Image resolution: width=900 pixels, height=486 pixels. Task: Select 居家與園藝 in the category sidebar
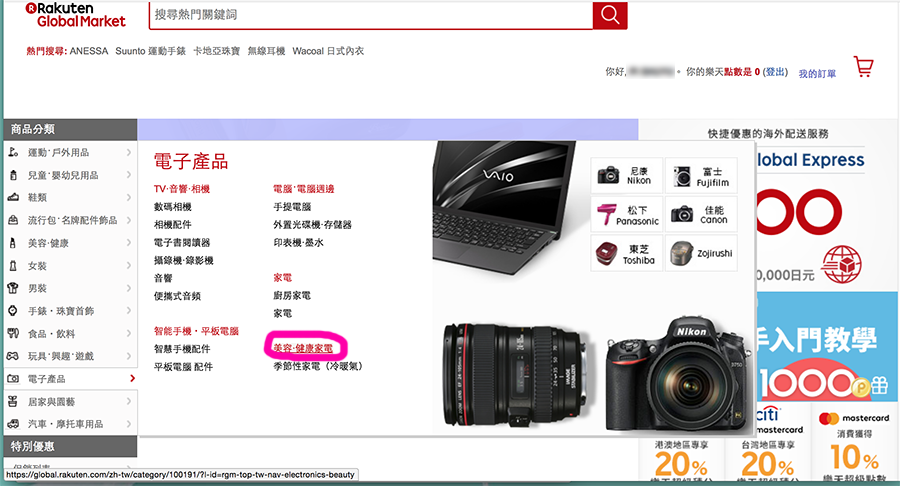[x=68, y=402]
